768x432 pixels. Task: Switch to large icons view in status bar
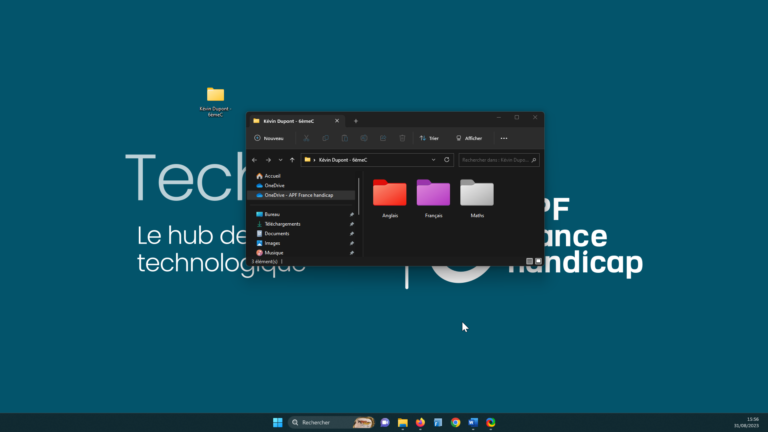click(538, 261)
